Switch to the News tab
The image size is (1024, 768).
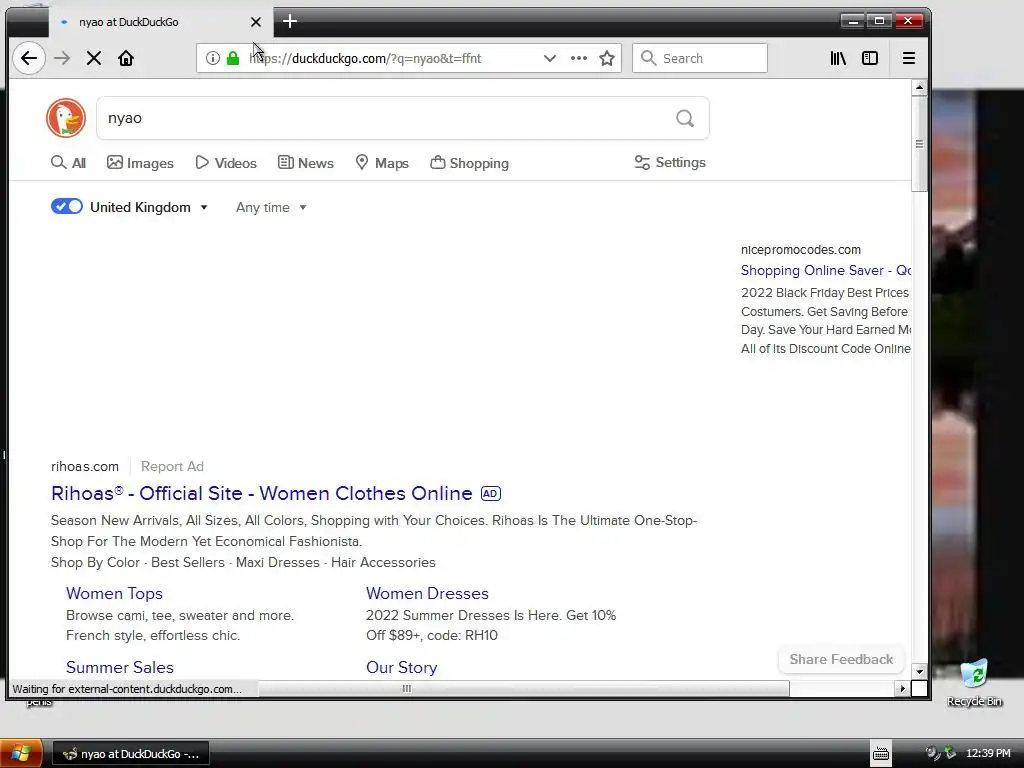[x=306, y=163]
